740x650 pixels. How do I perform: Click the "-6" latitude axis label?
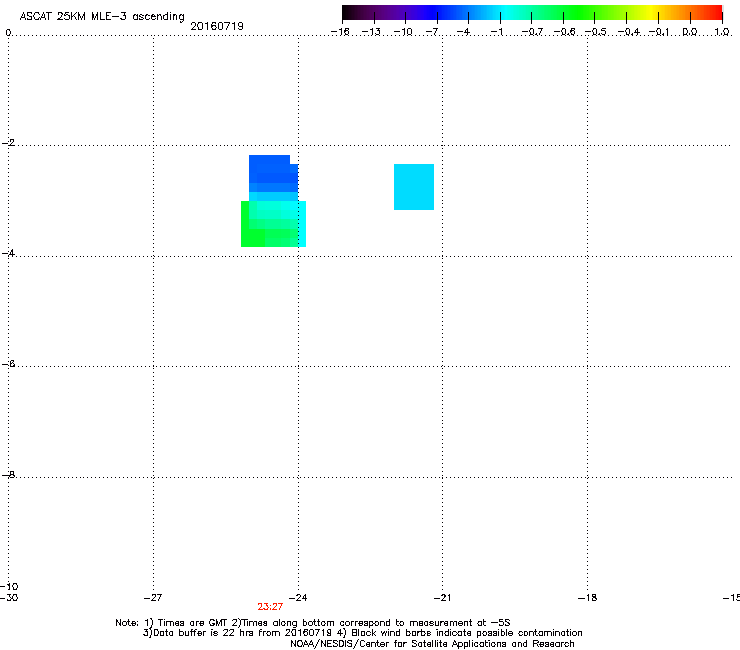click(8, 363)
